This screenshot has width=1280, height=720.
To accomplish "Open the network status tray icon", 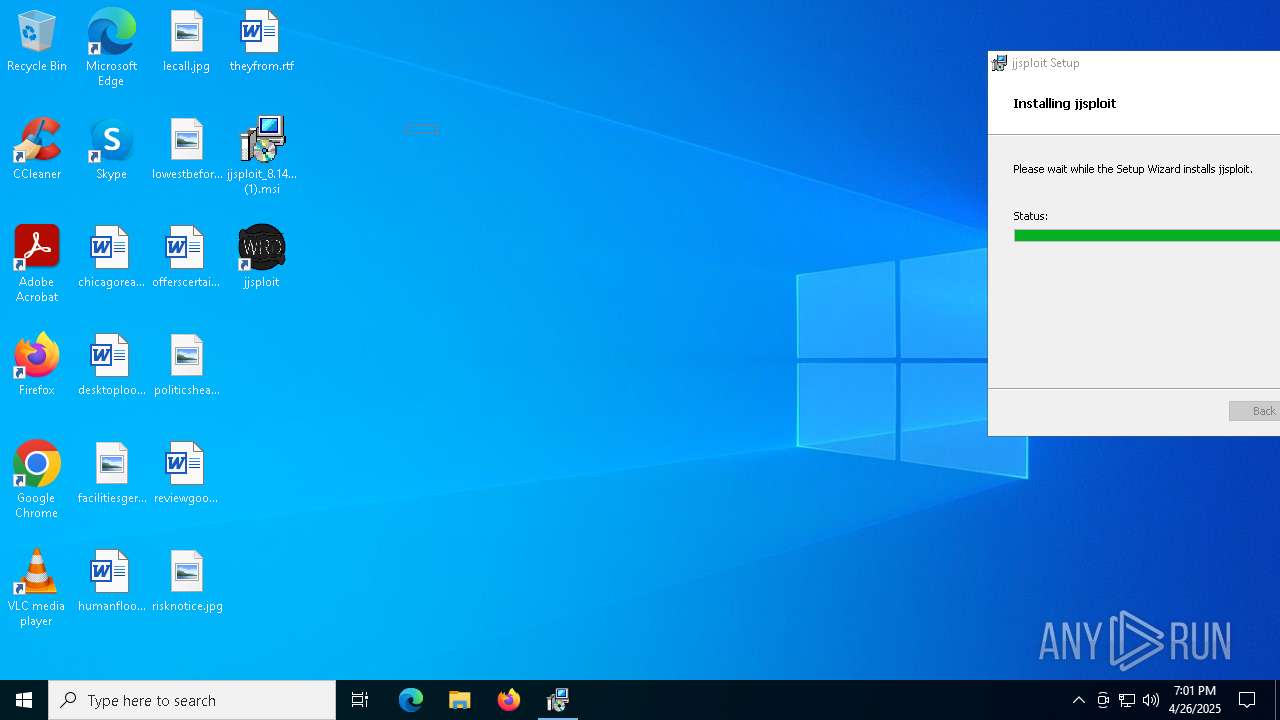I will coord(1127,700).
